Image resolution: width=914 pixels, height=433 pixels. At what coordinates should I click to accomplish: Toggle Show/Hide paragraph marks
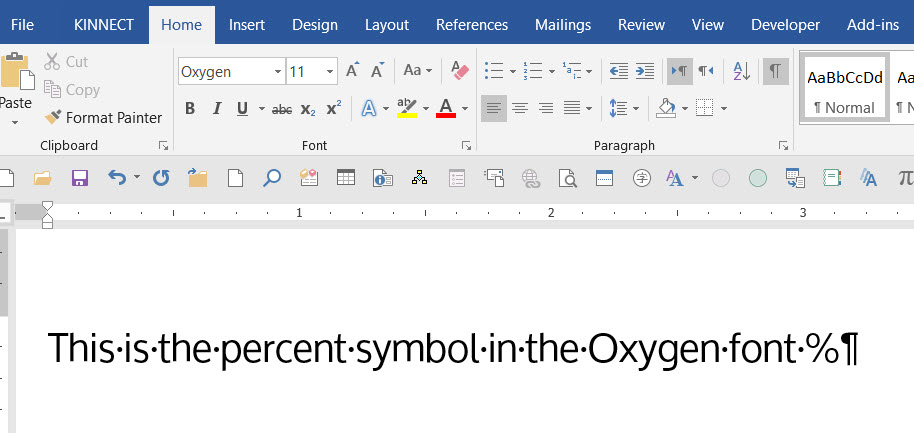[x=775, y=71]
